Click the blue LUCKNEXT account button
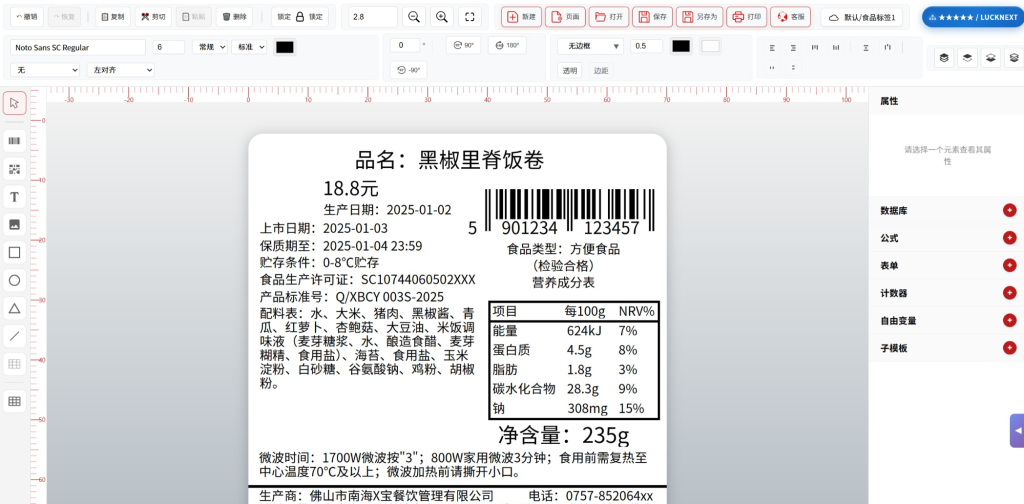 (x=973, y=18)
